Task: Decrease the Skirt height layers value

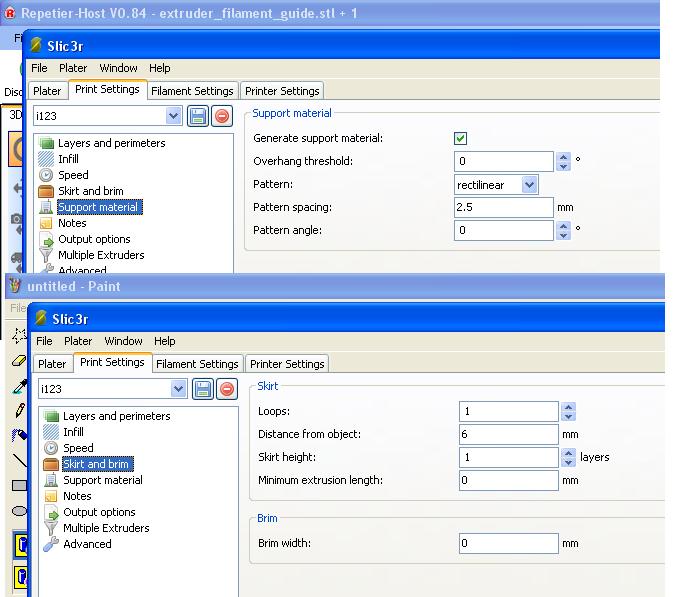Action: (x=569, y=462)
